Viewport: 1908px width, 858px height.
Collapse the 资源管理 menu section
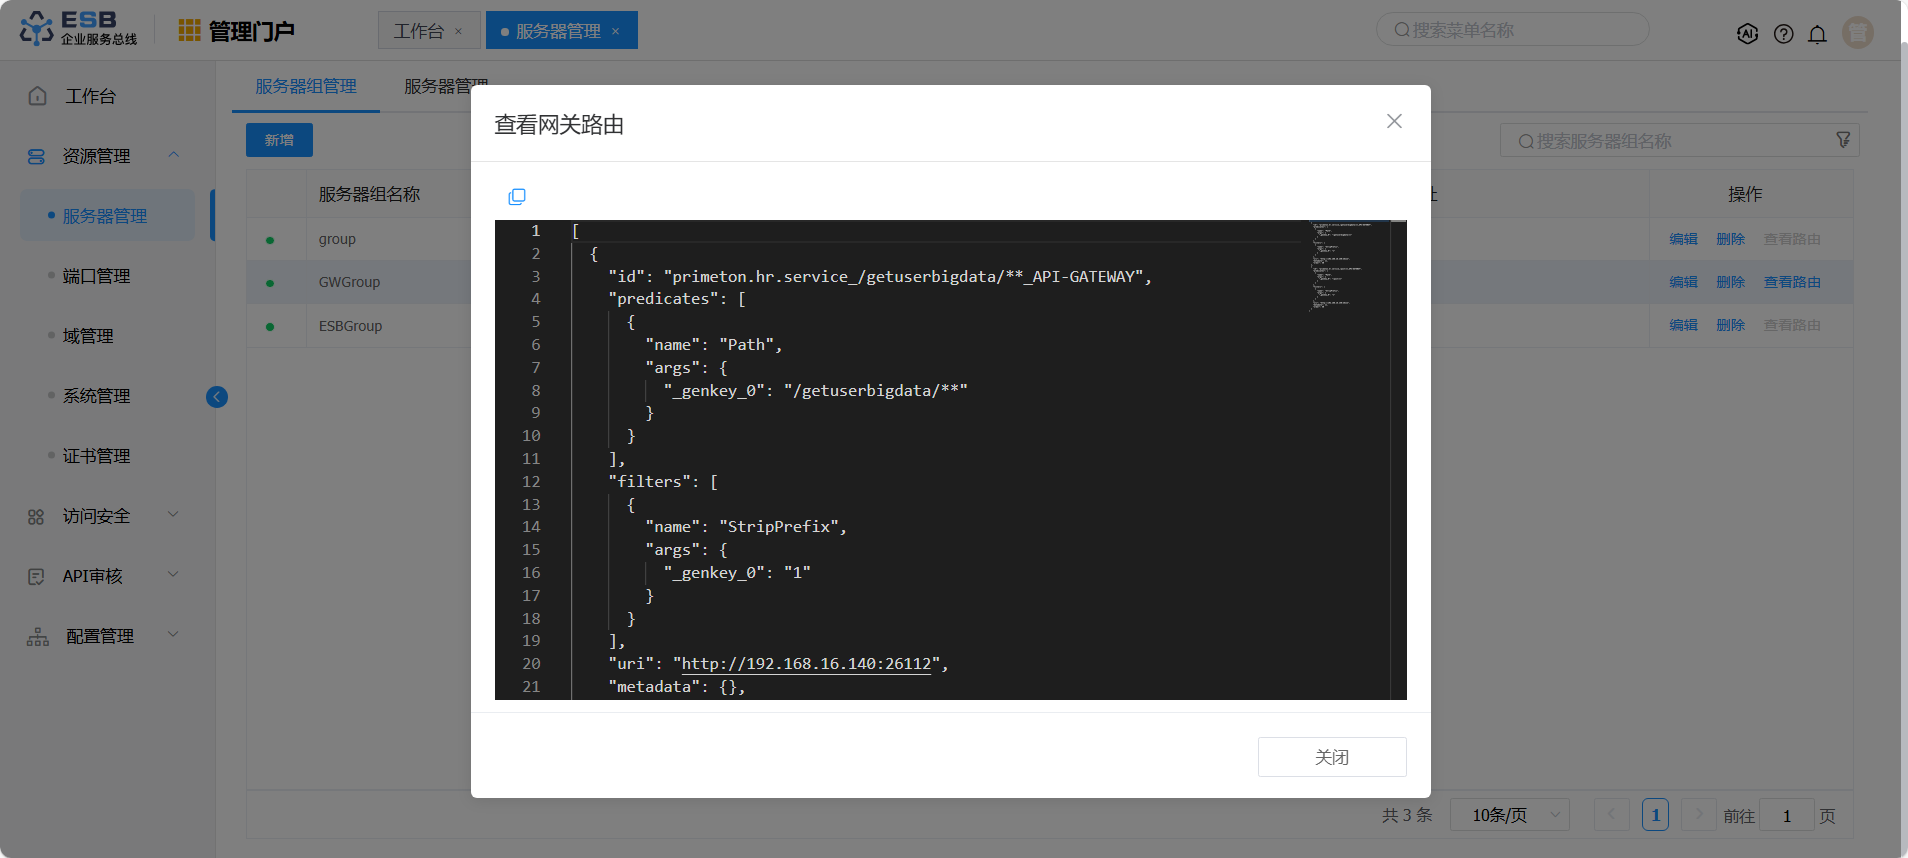[x=174, y=155]
